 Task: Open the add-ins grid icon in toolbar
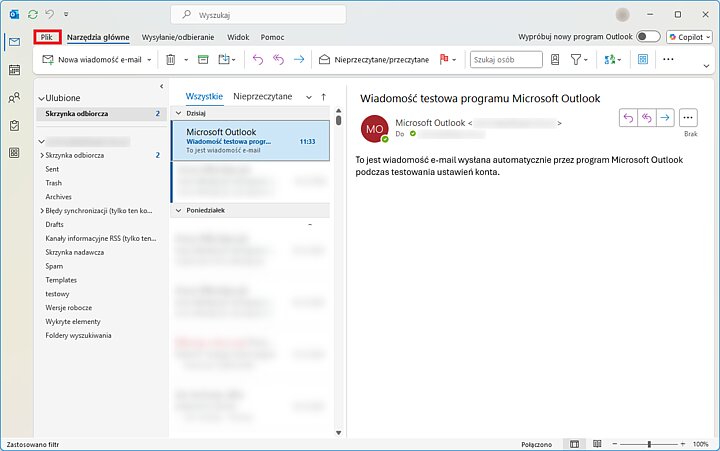(x=643, y=59)
